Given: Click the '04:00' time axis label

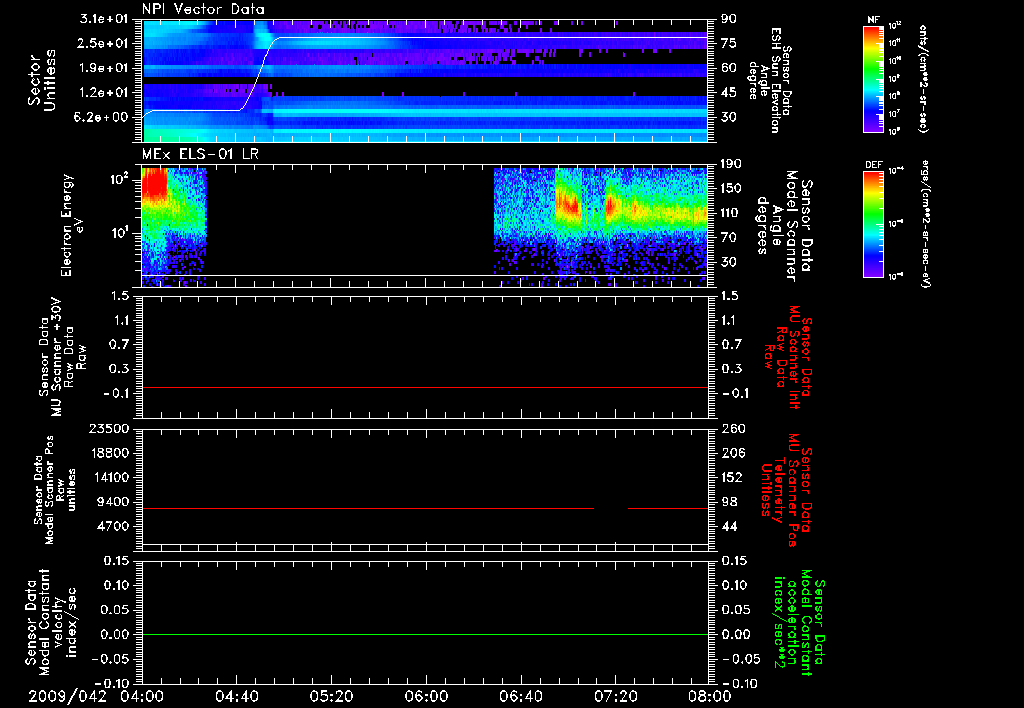Looking at the screenshot, I should click(x=142, y=696).
